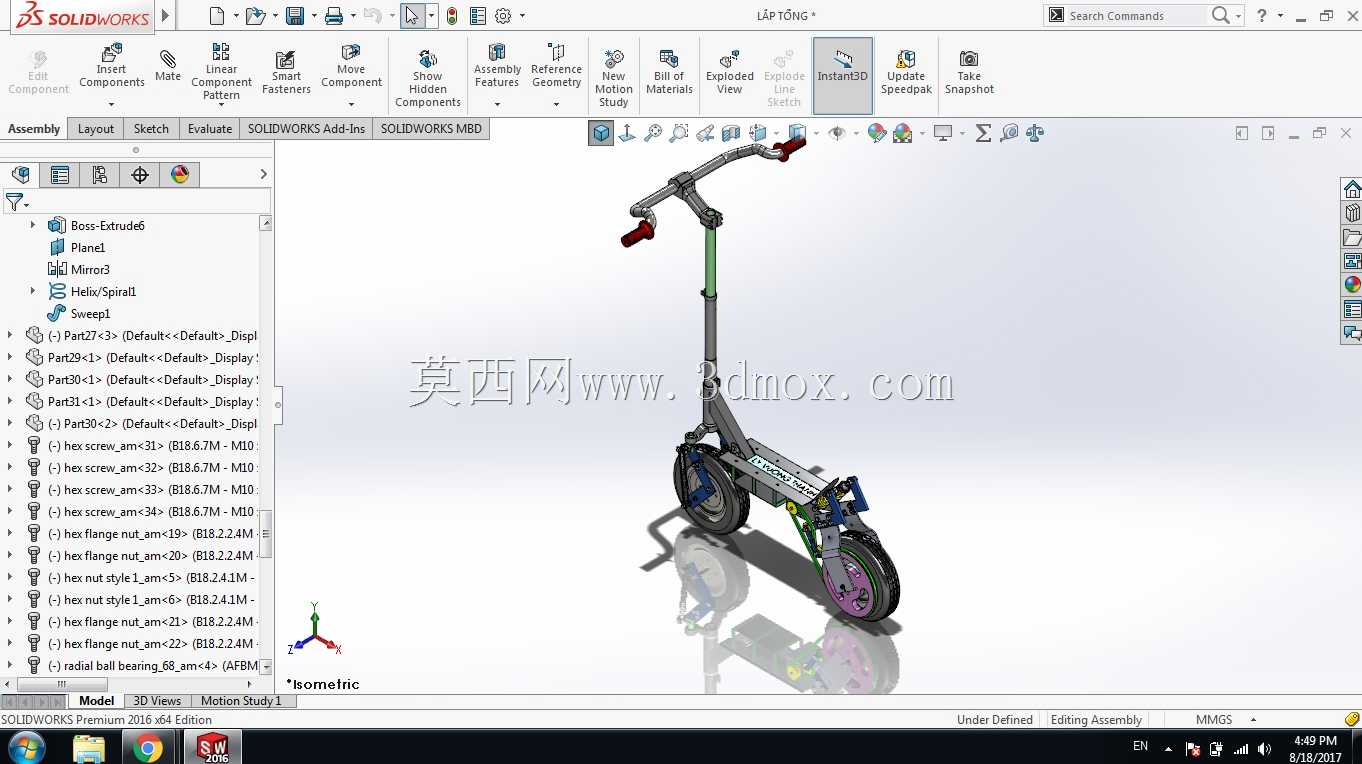The width and height of the screenshot is (1362, 764).
Task: Open the Motion Study 1 tab
Action: 241,701
